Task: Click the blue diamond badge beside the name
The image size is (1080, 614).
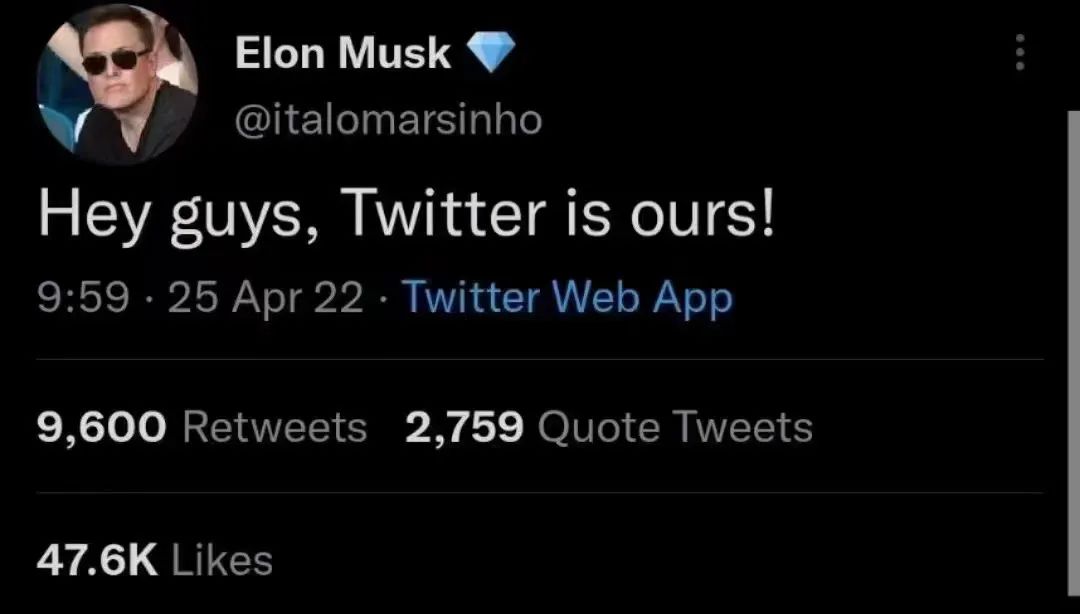Action: [x=491, y=53]
